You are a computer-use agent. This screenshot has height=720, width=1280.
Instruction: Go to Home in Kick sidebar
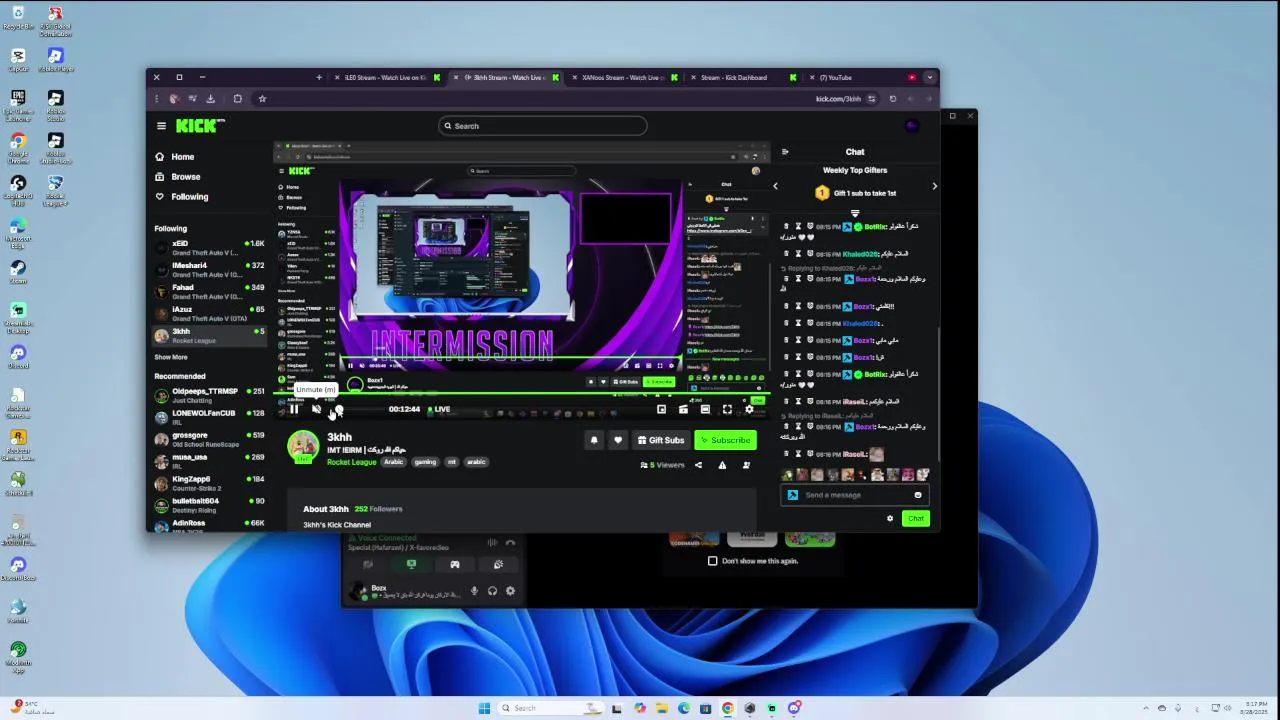182,157
